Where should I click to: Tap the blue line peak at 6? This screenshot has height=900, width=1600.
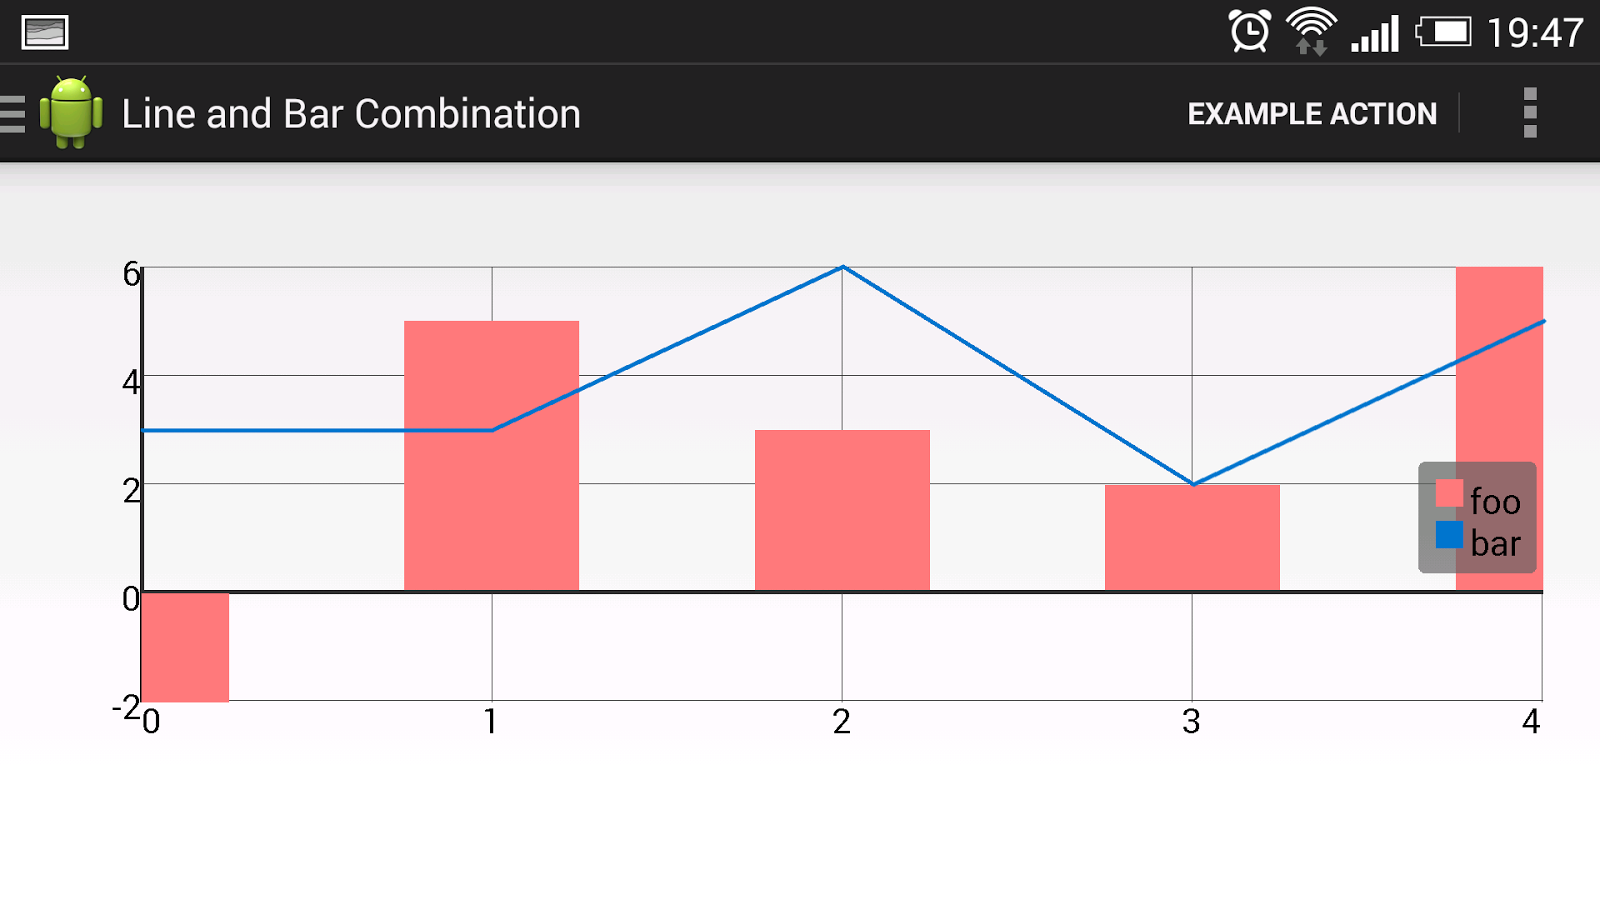[843, 268]
